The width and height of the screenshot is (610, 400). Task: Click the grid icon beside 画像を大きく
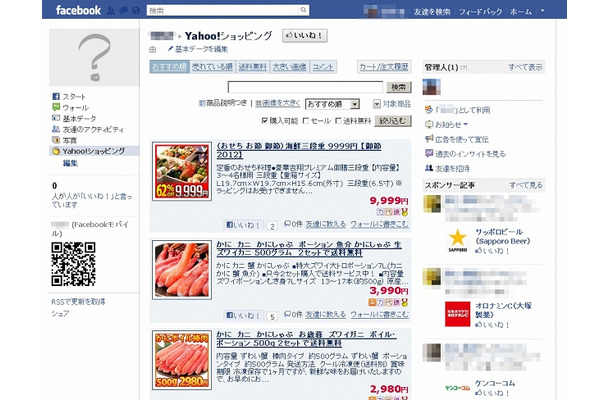tap(258, 103)
